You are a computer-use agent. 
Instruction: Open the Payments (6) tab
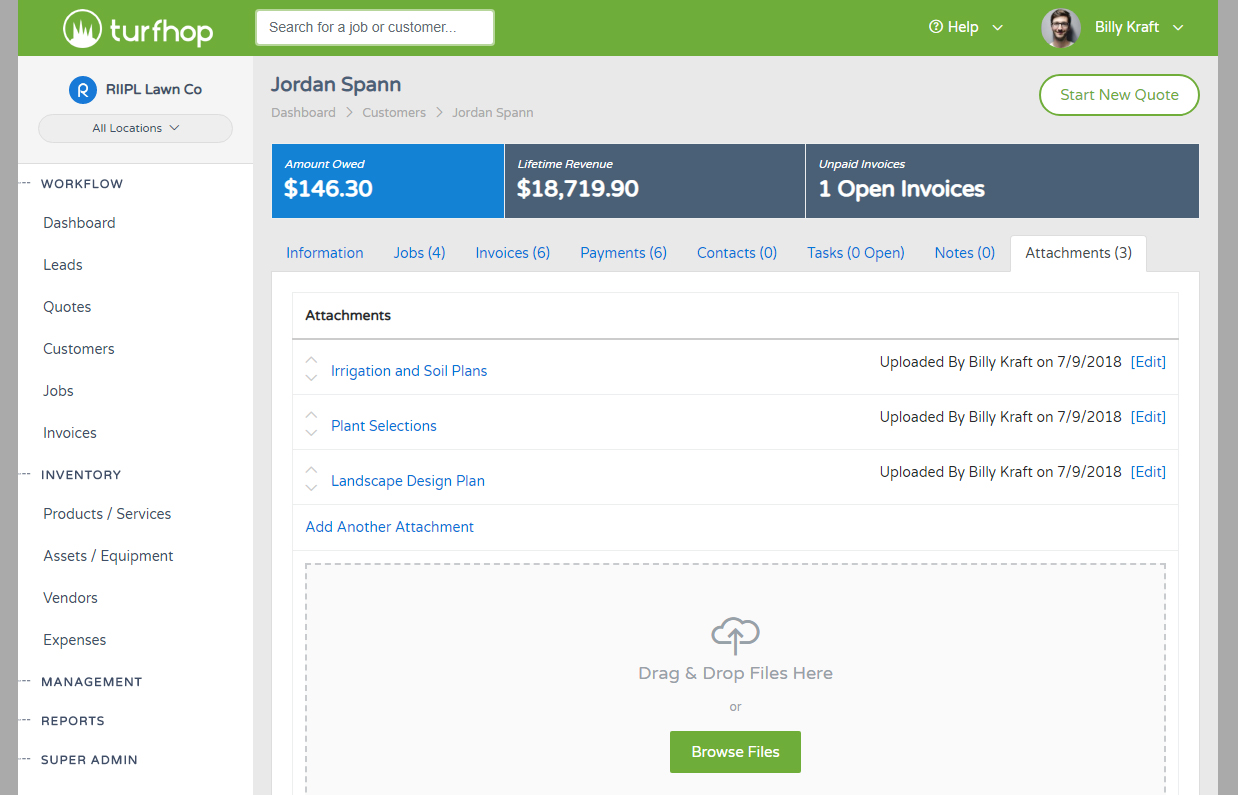[x=623, y=253]
